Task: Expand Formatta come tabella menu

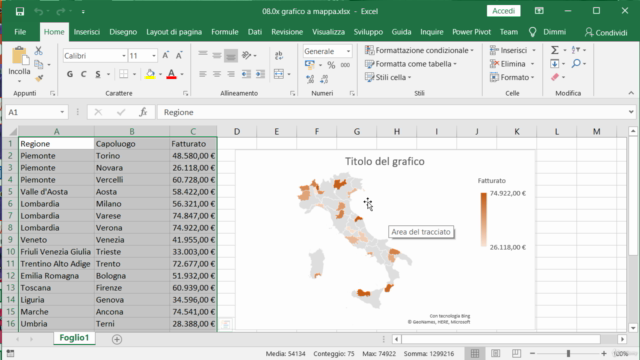Action: click(x=411, y=64)
